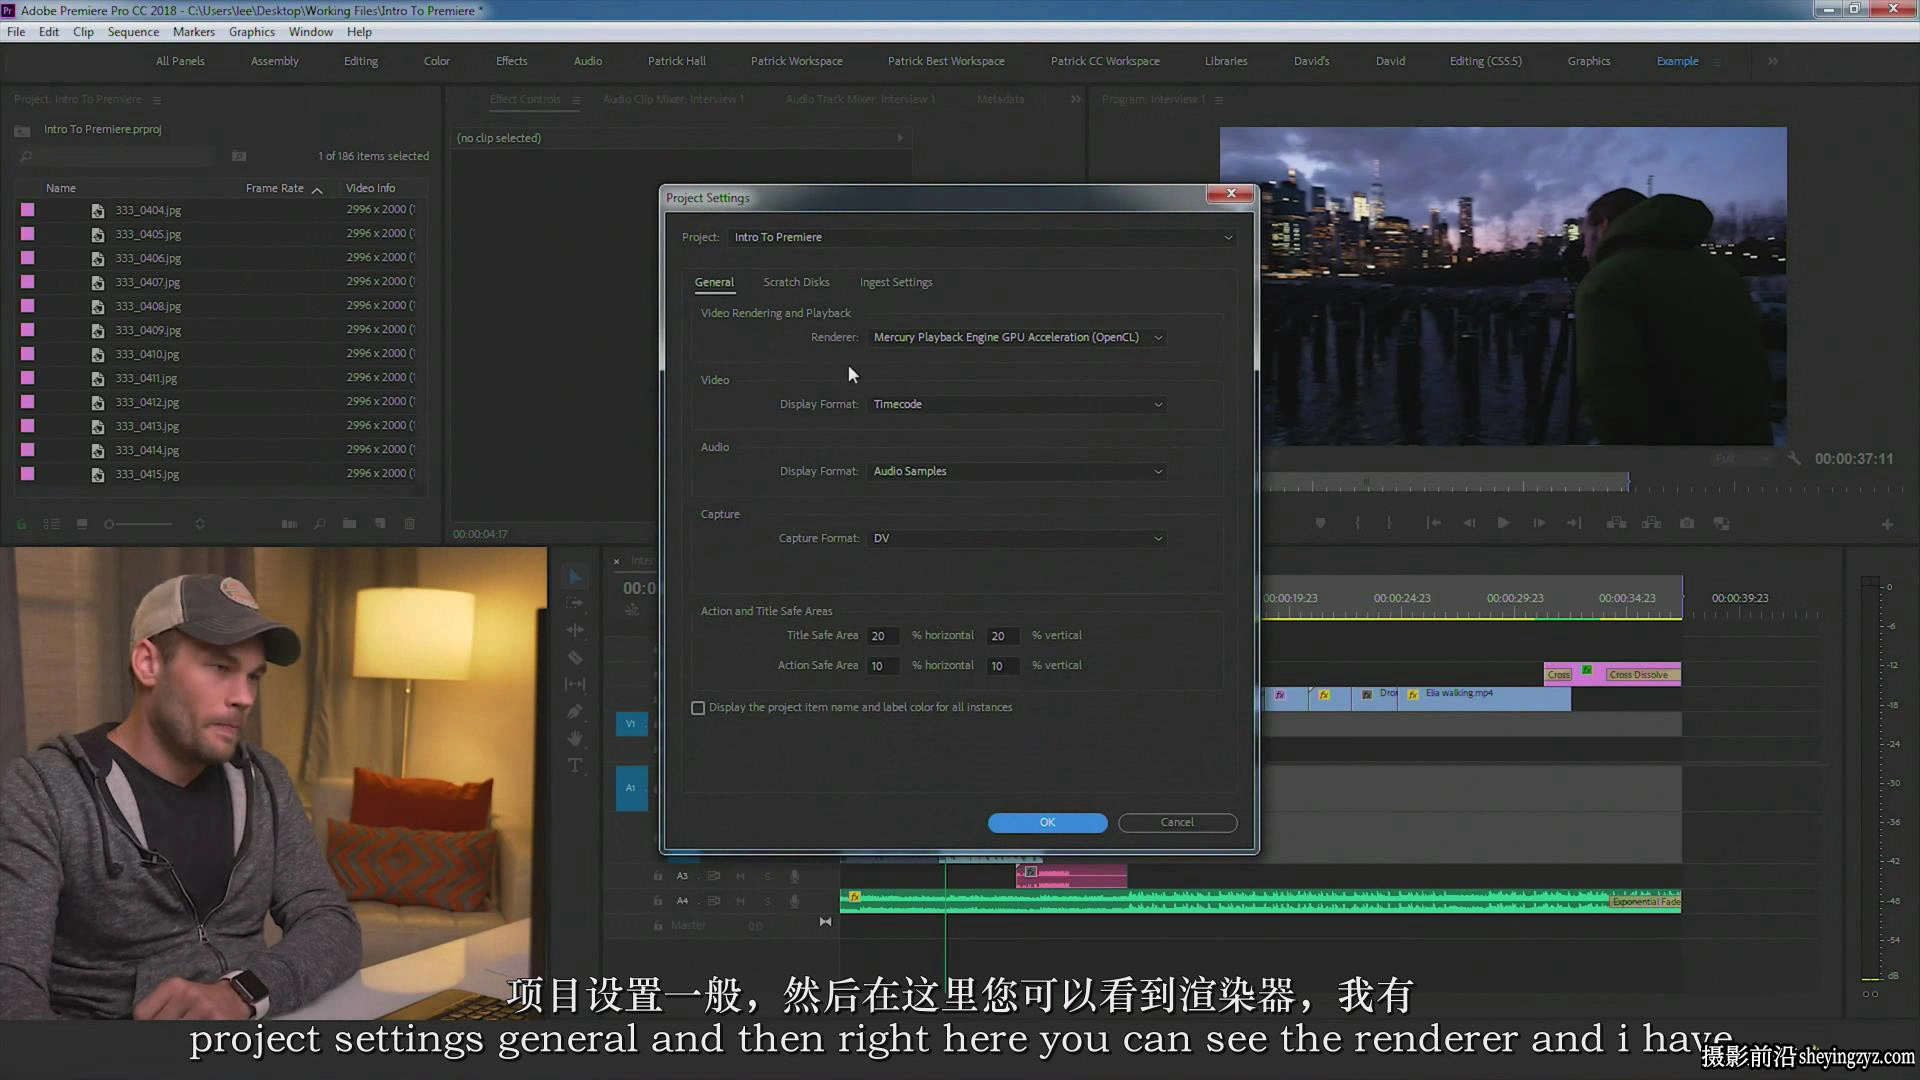Switch to the Ingest Settings tab
Screen dimensions: 1920x1080
(896, 283)
